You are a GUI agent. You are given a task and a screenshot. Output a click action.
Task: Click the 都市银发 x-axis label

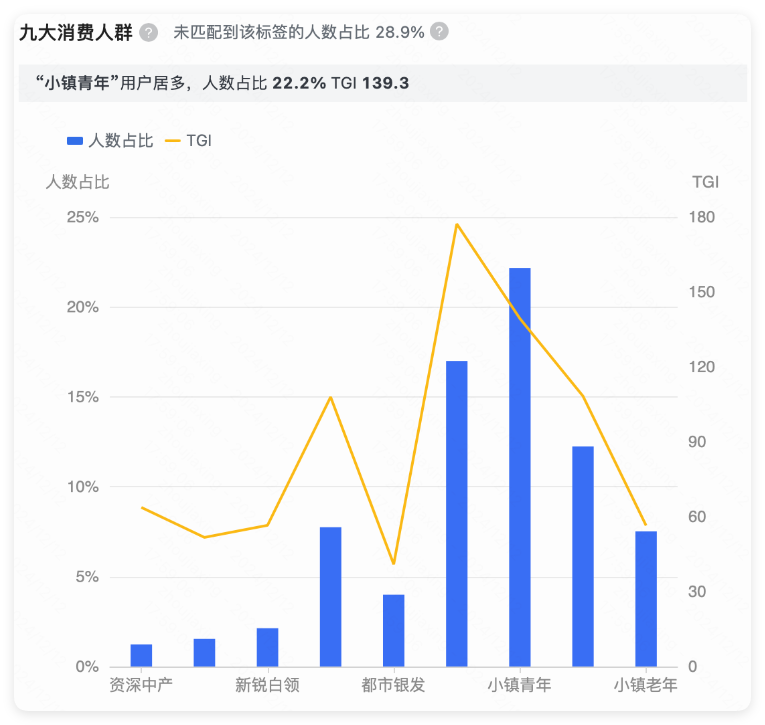coord(393,685)
